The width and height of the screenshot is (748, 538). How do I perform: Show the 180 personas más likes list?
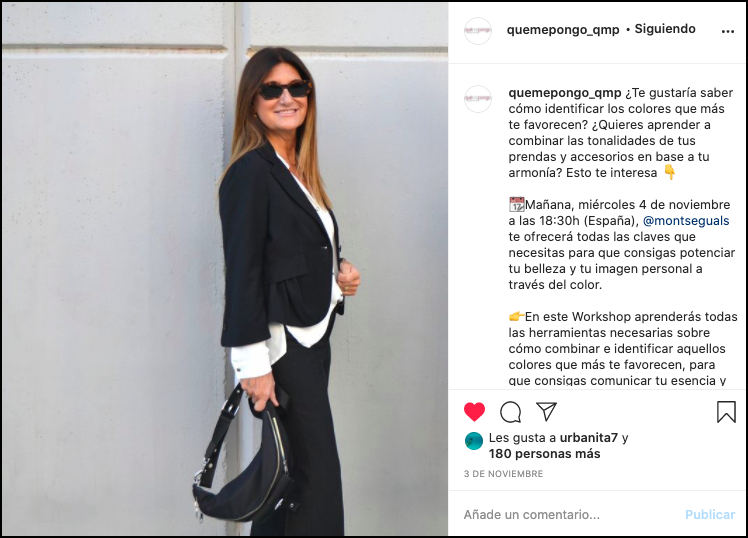click(x=544, y=454)
